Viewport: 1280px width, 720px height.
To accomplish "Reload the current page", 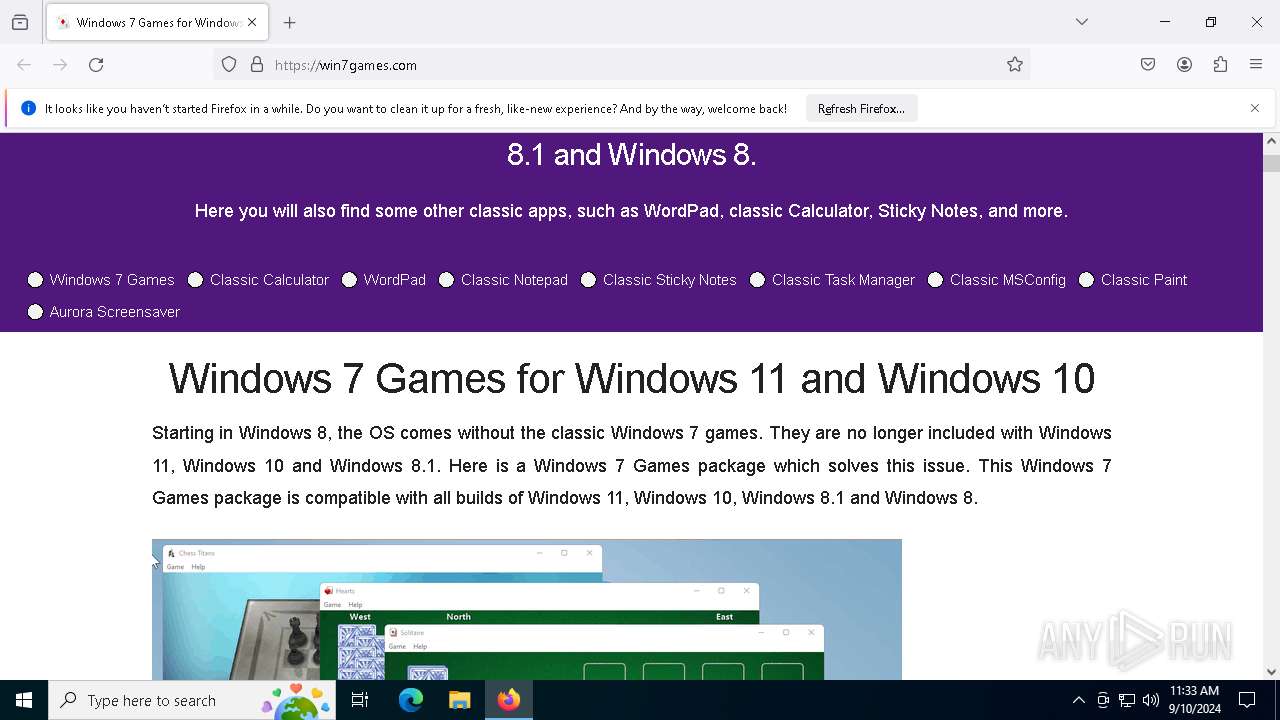I will click(x=96, y=65).
